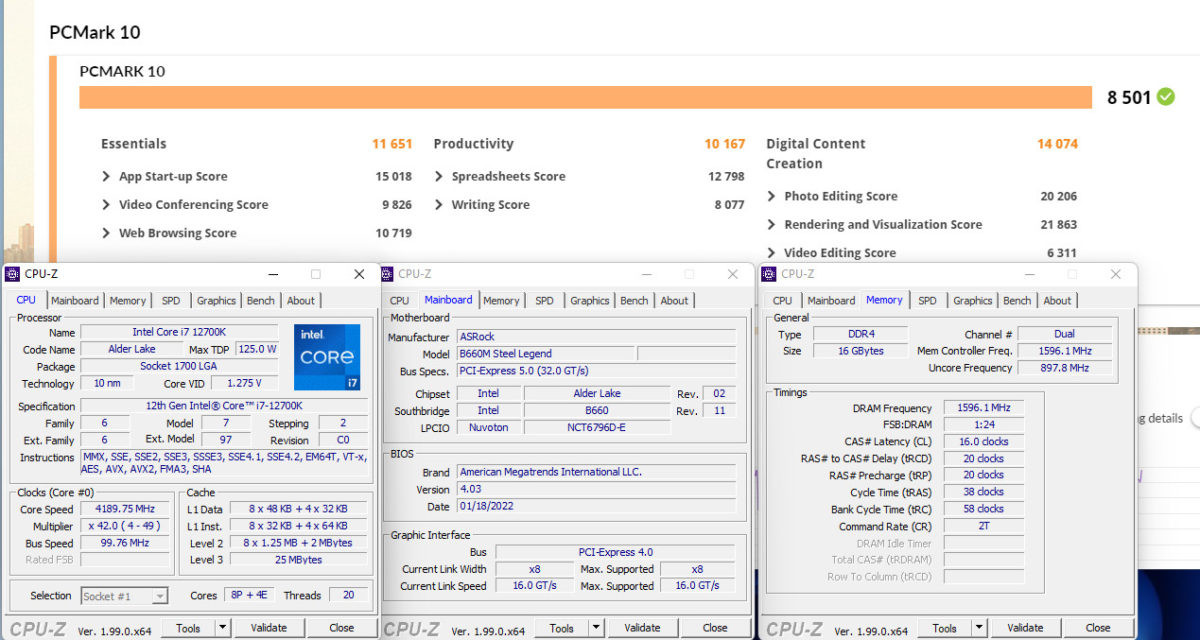1200x640 pixels.
Task: Click the Nuvoton LPCIO field
Action: click(x=488, y=428)
